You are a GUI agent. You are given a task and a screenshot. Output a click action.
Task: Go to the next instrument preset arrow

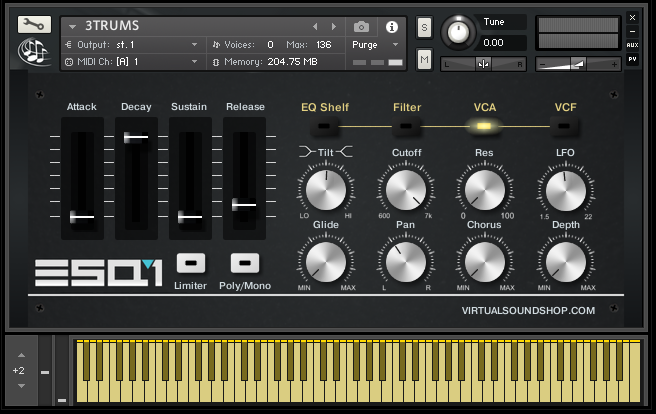pos(334,26)
